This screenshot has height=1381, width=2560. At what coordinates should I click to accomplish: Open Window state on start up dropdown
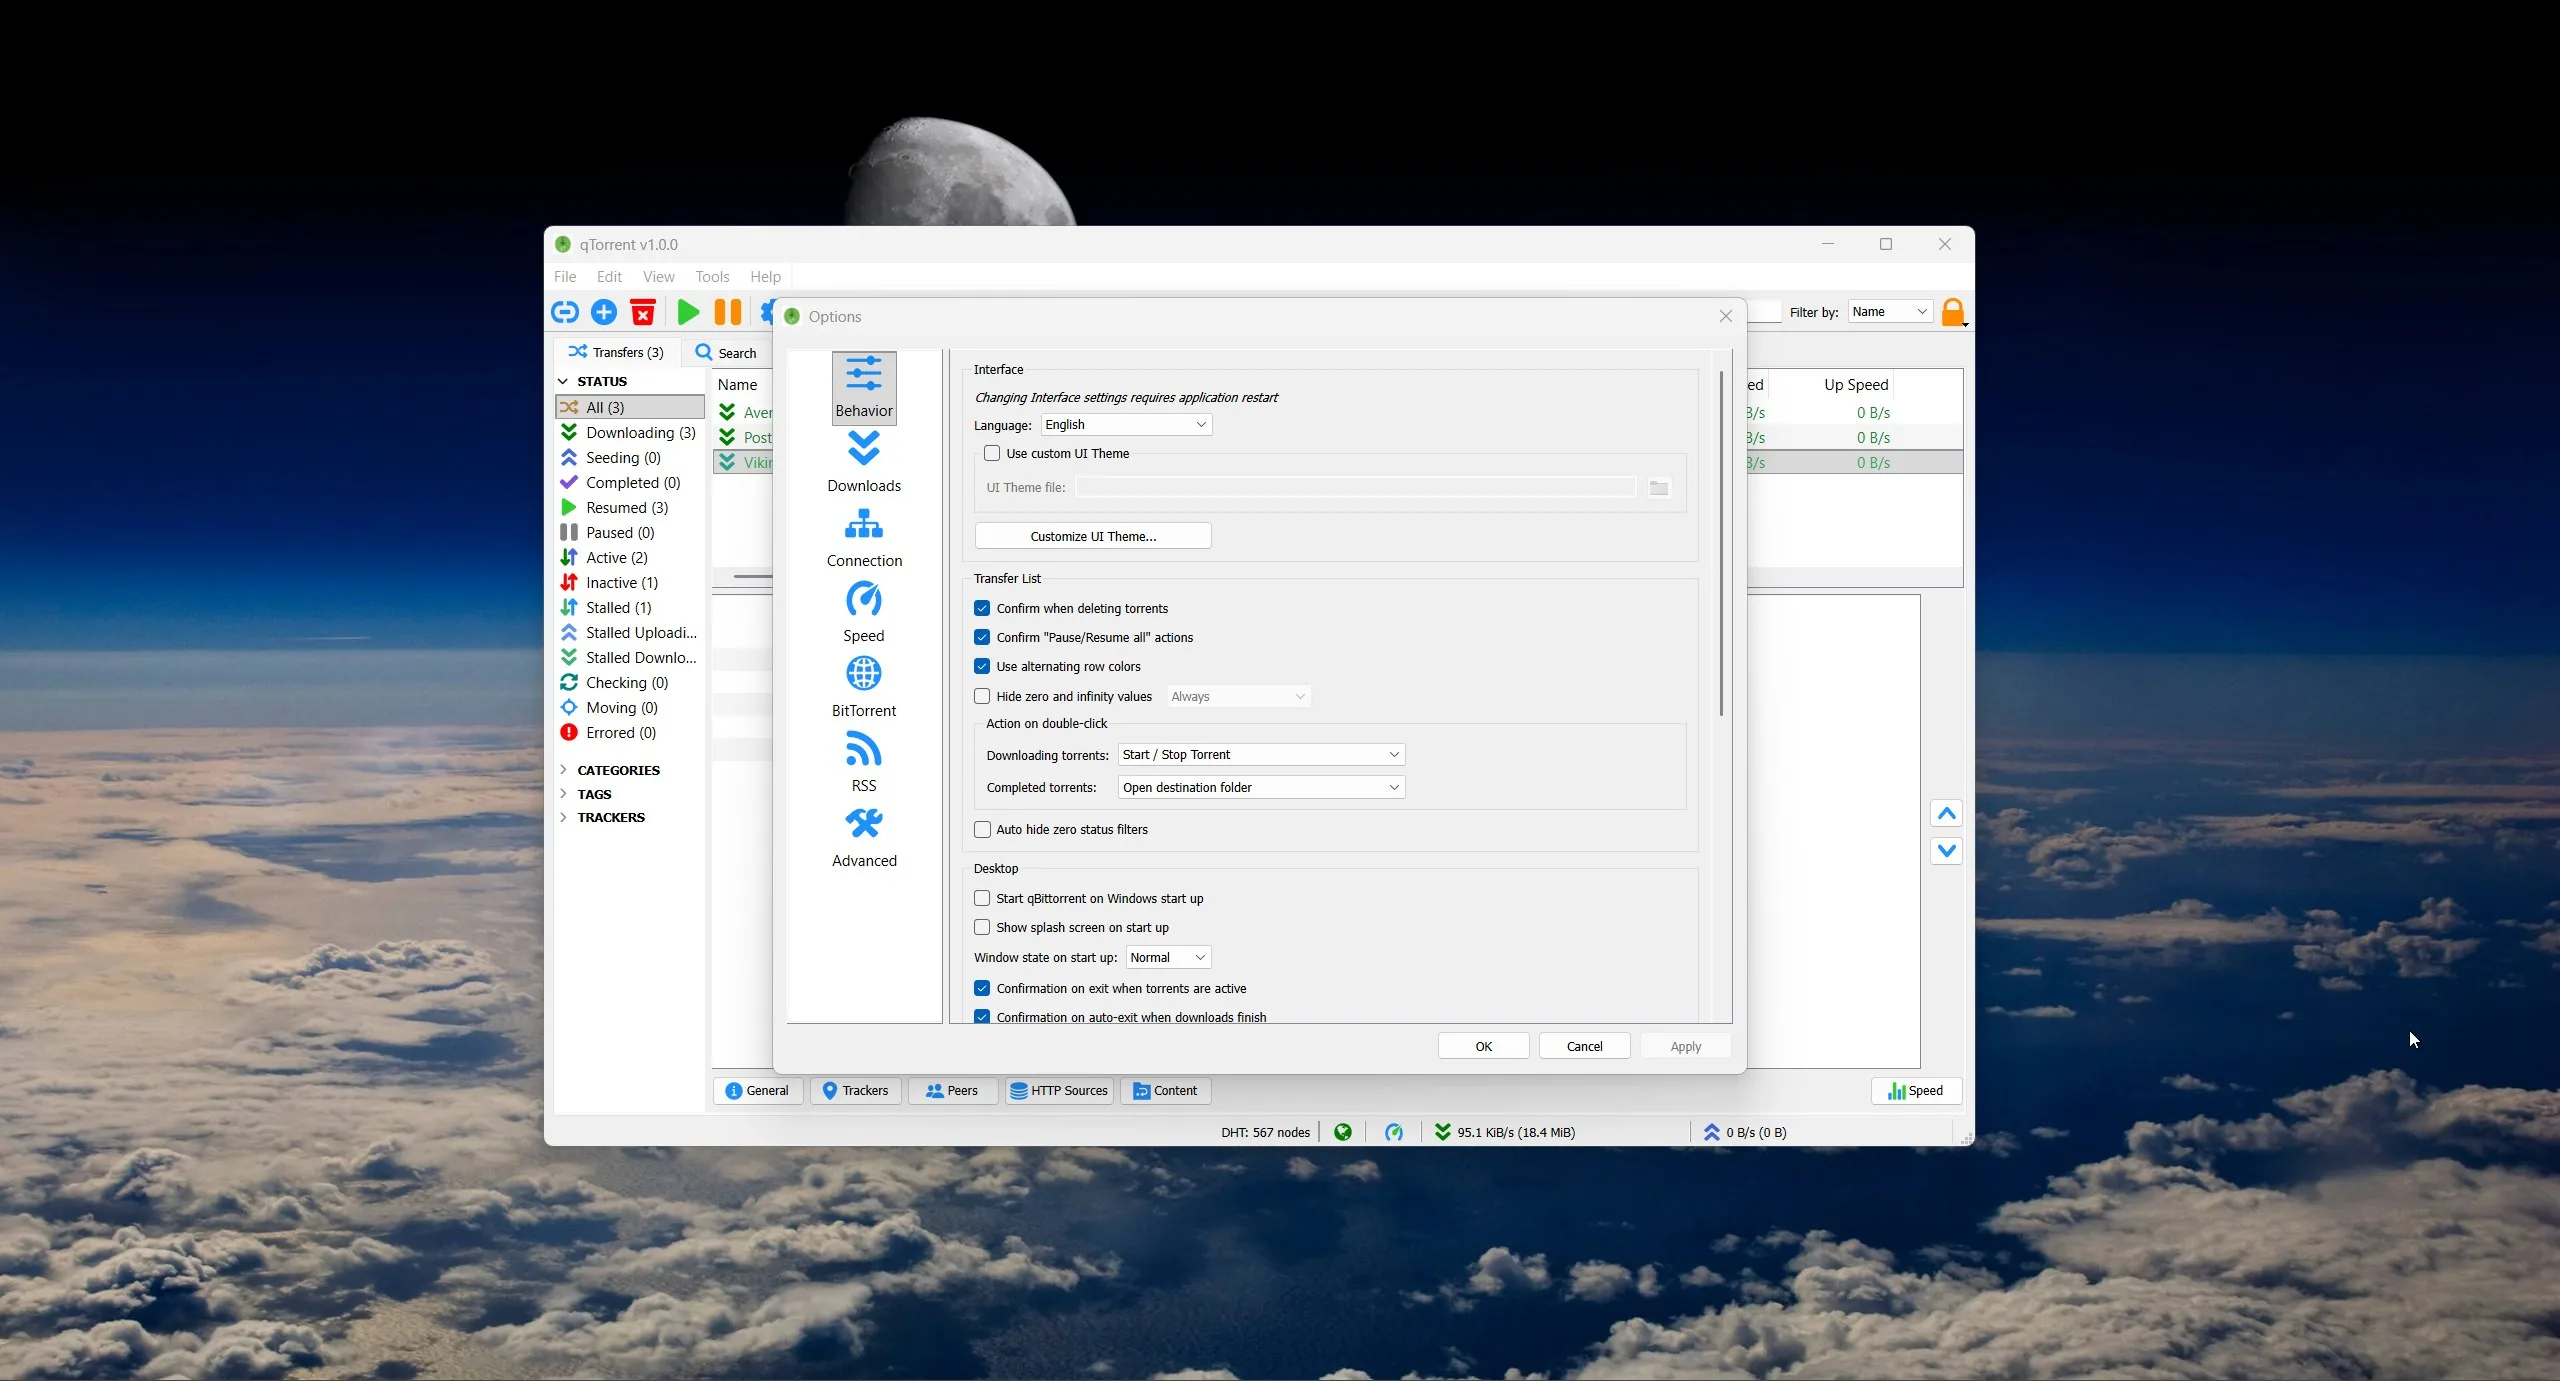click(x=1168, y=958)
